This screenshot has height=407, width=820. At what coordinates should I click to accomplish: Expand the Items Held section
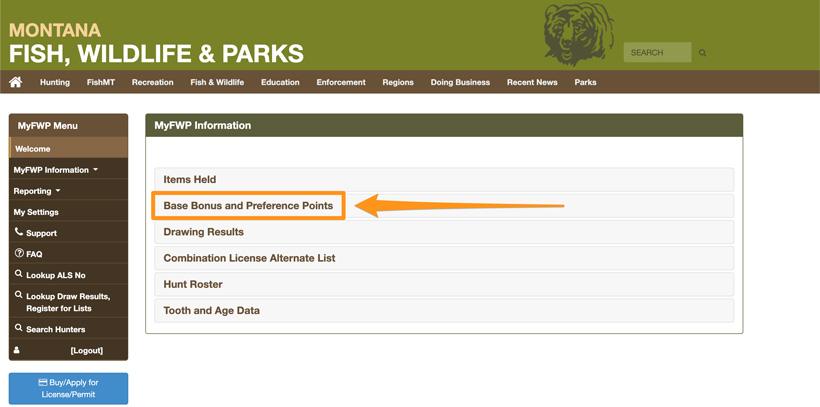coord(444,179)
